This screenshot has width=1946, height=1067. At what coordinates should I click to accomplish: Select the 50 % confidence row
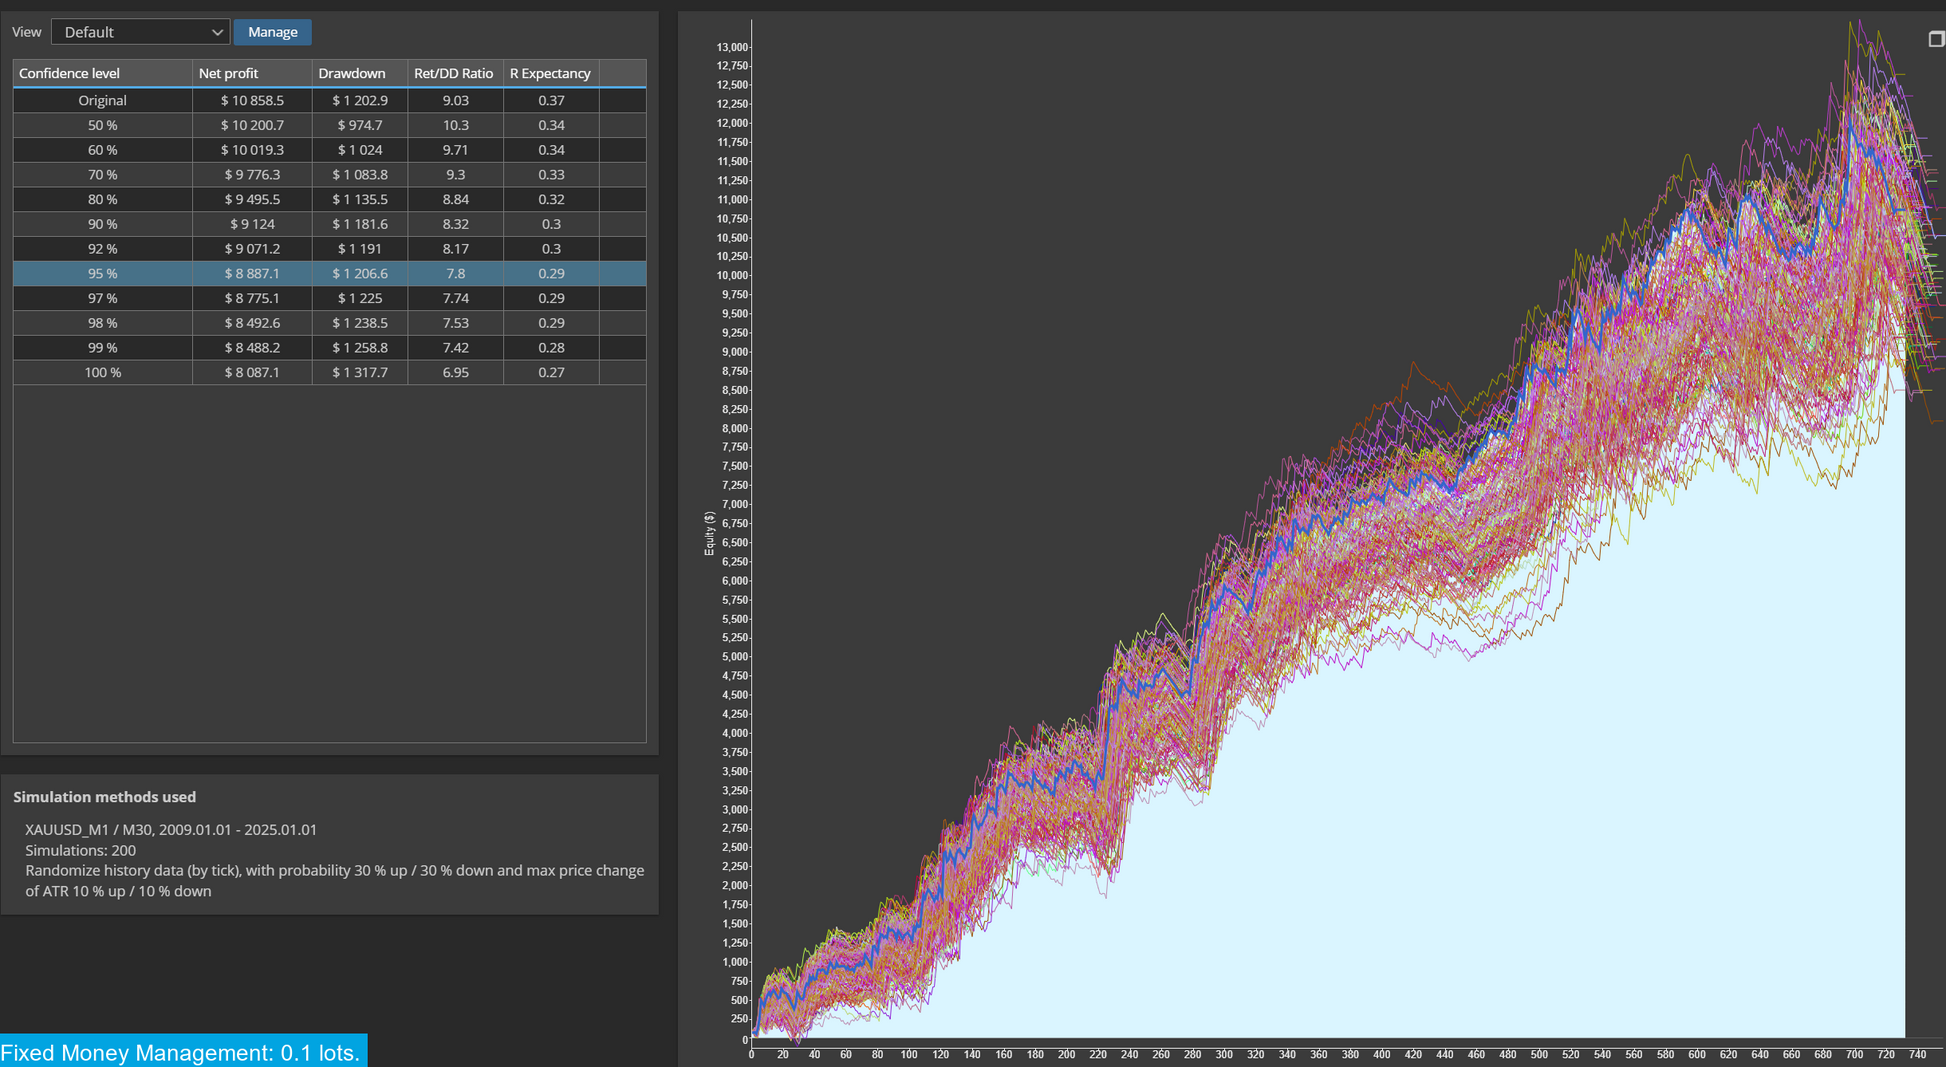329,125
